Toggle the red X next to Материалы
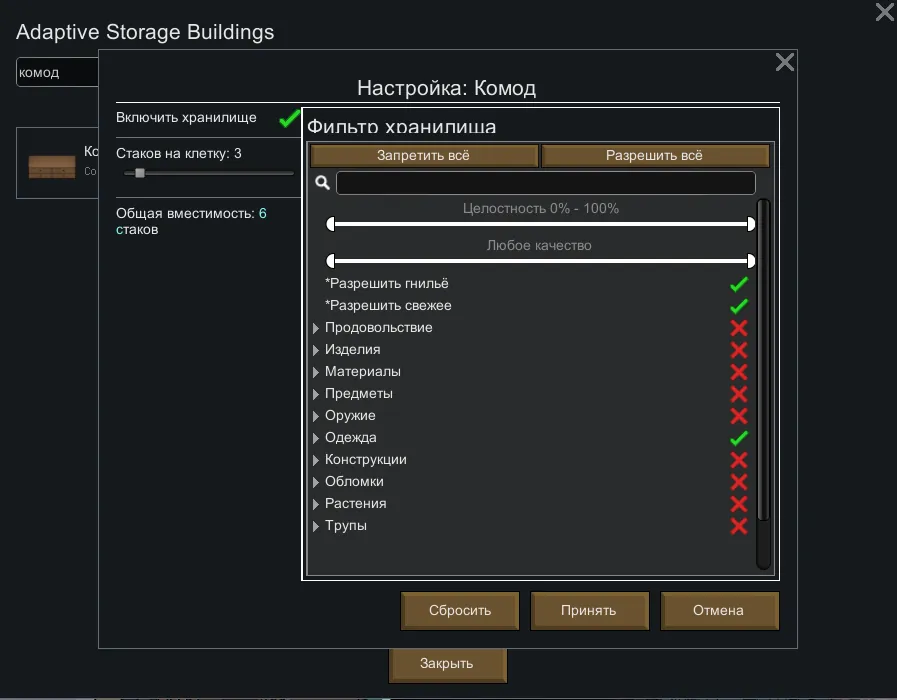The width and height of the screenshot is (897, 700). coord(739,372)
